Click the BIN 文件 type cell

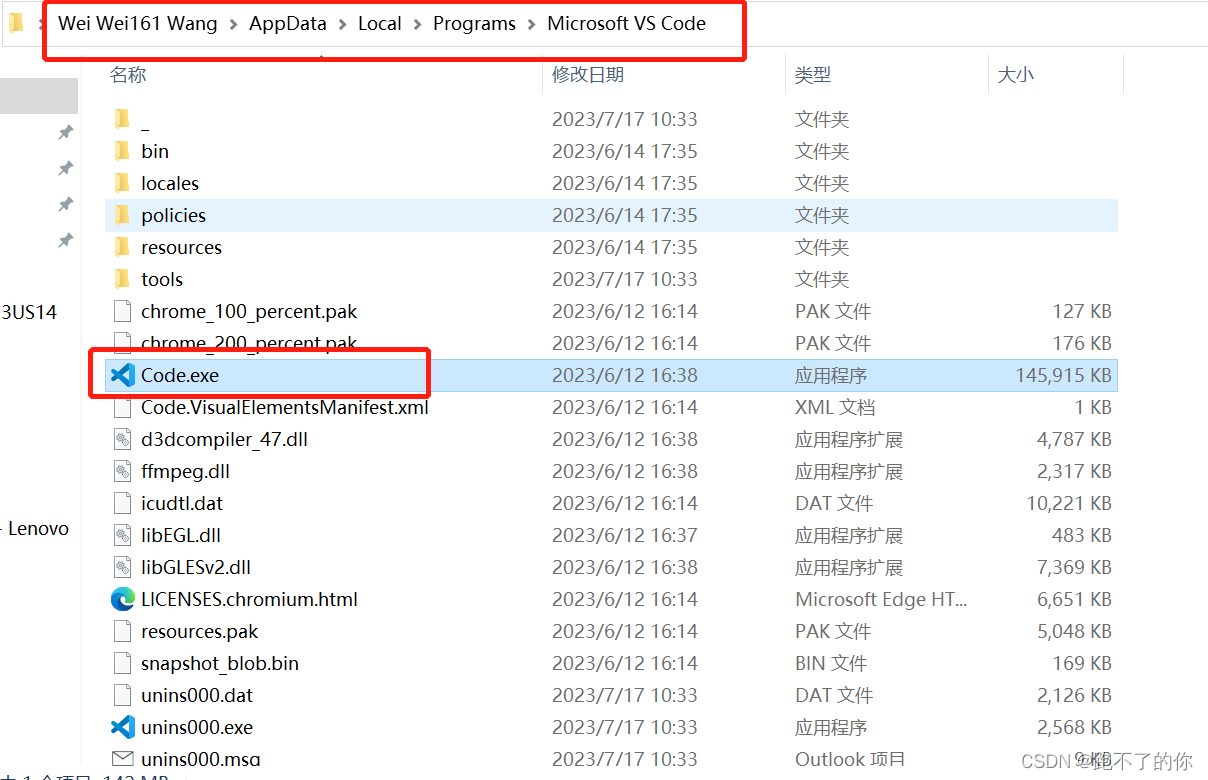[x=831, y=663]
